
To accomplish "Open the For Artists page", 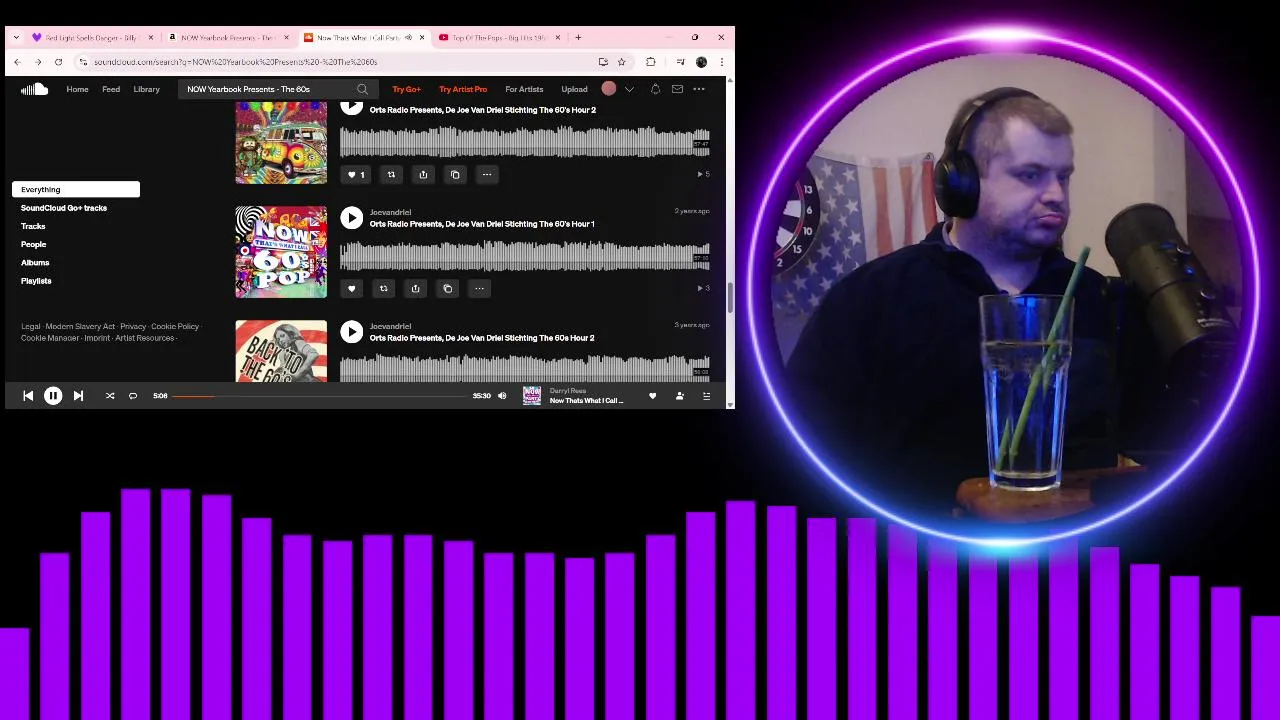I will [x=524, y=89].
